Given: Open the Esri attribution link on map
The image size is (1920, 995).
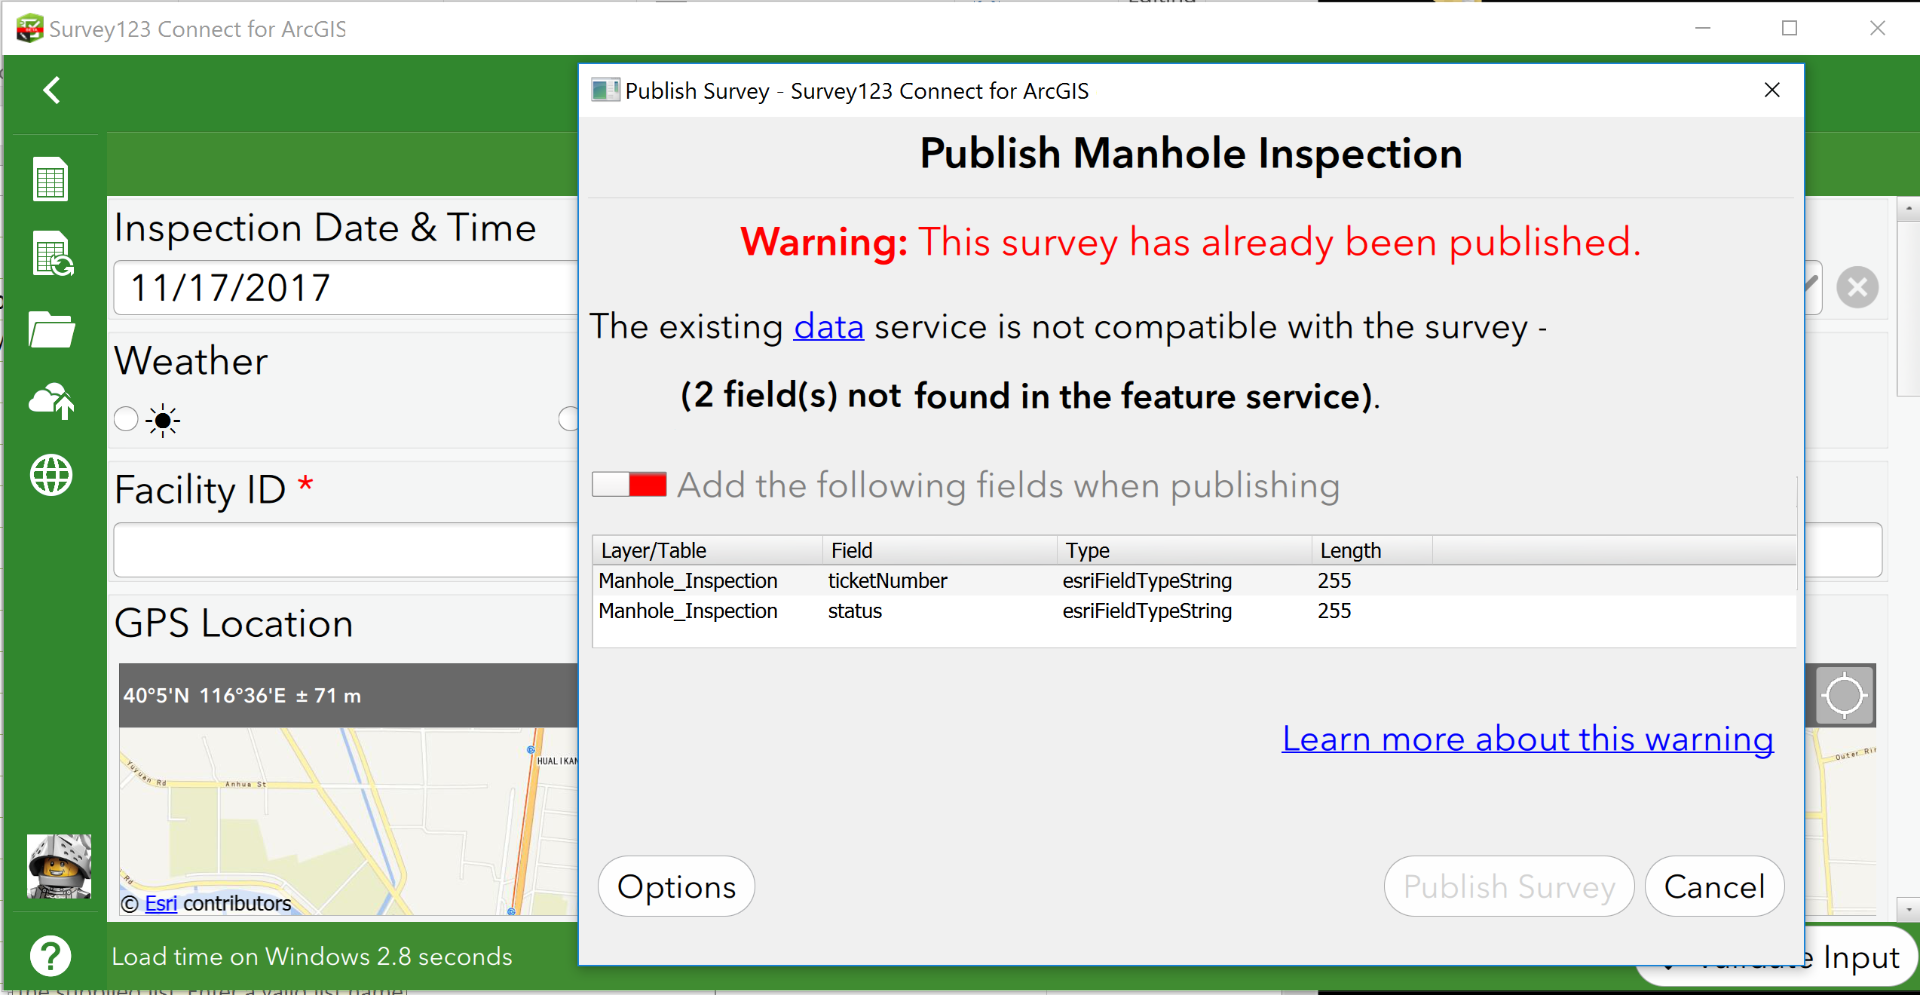Looking at the screenshot, I should click(161, 904).
